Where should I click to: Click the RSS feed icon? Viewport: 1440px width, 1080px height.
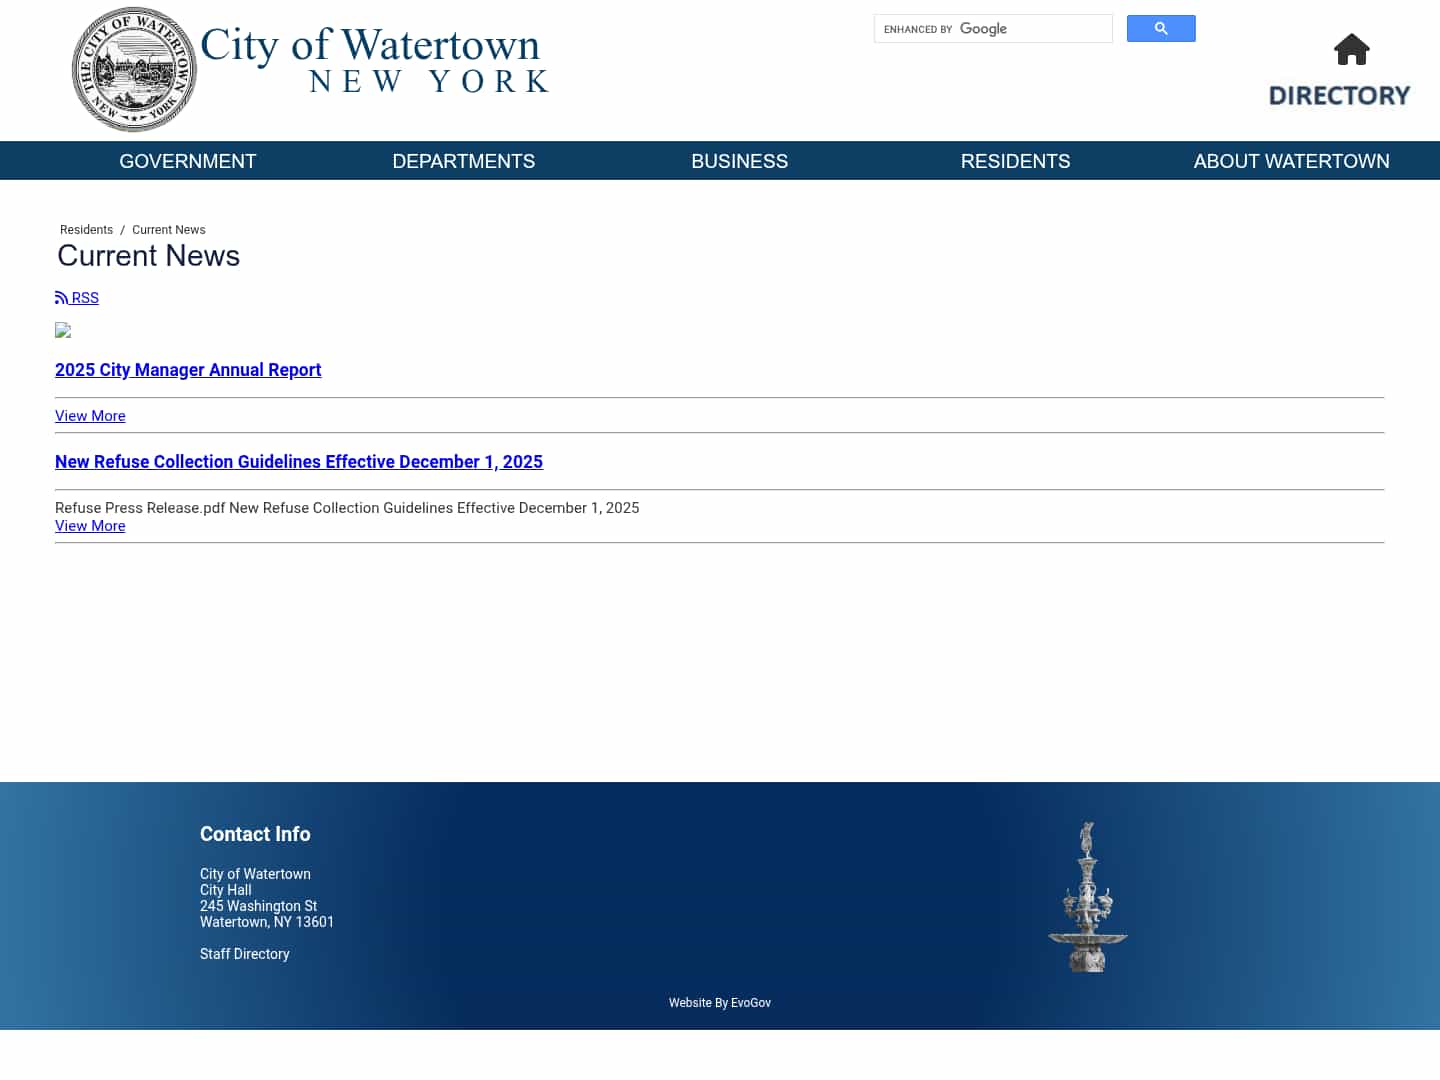[62, 297]
